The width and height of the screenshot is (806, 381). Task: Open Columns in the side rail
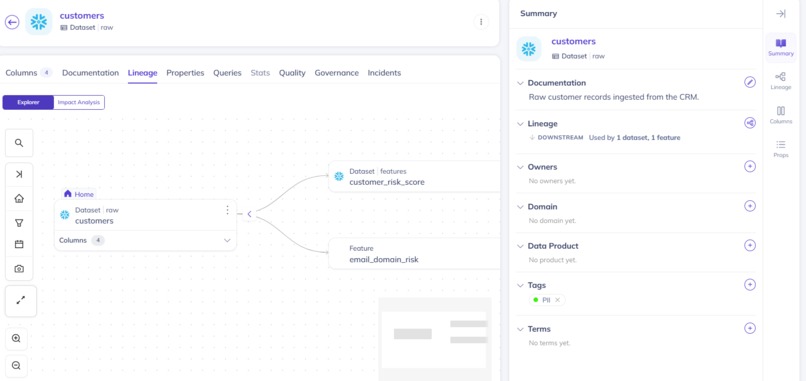(x=781, y=115)
